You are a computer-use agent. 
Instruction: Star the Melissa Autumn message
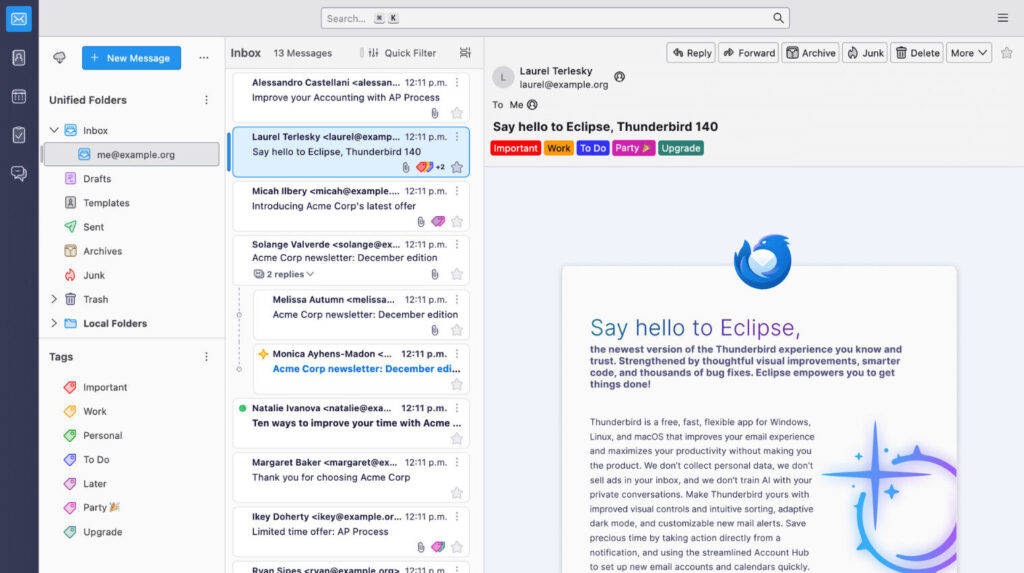(457, 330)
